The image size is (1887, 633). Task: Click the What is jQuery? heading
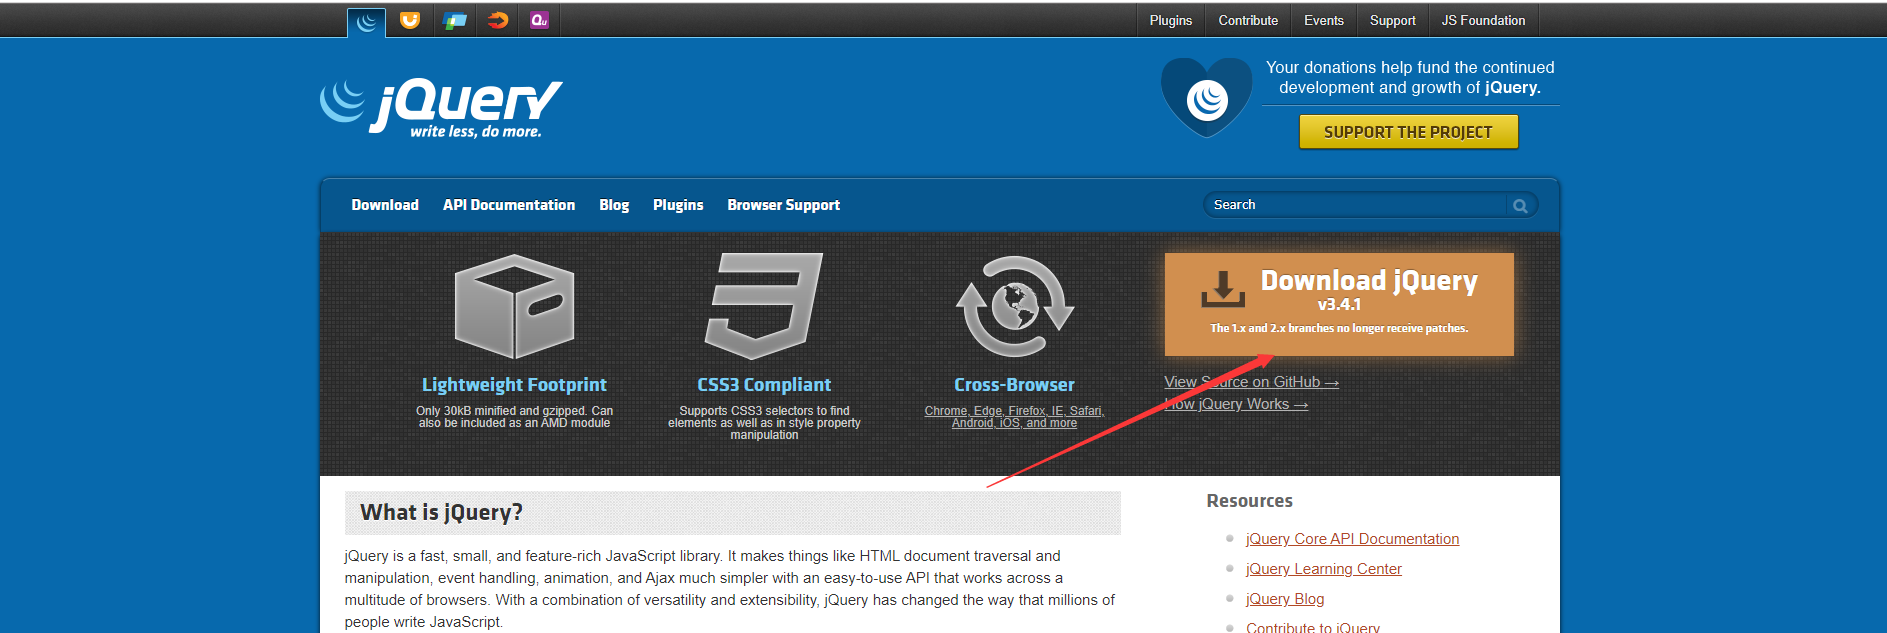click(441, 513)
